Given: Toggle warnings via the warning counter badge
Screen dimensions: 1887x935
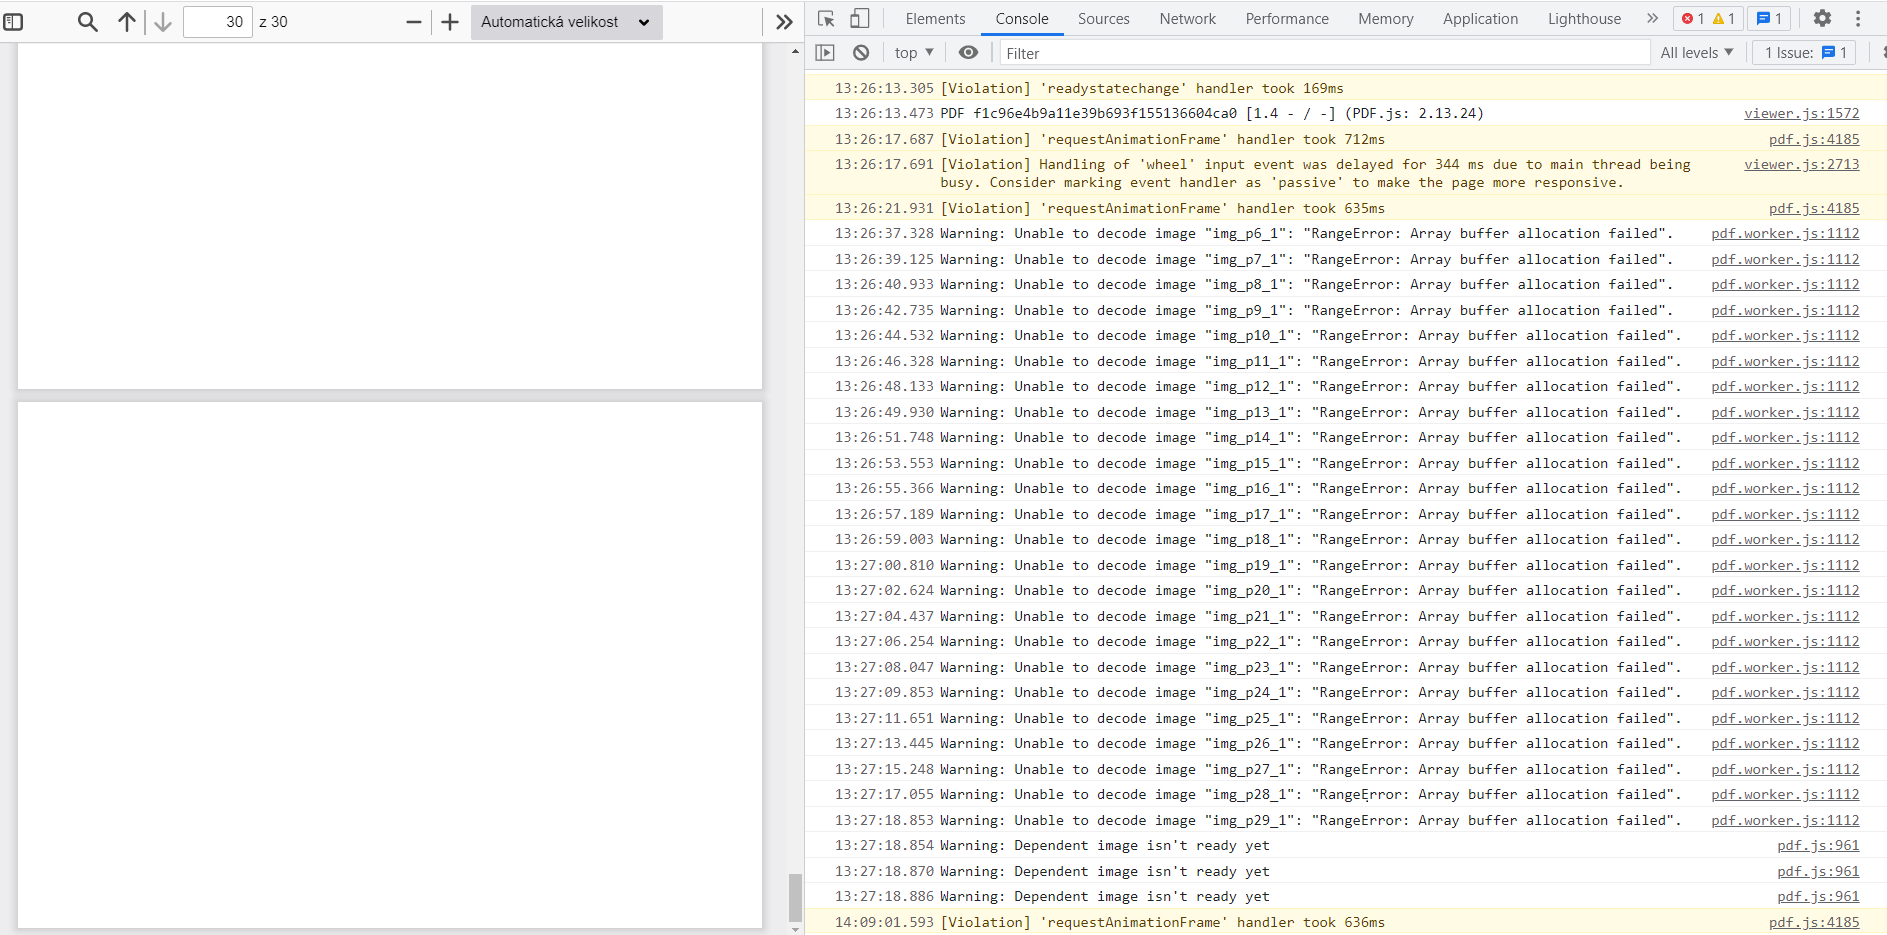Looking at the screenshot, I should tap(1723, 18).
